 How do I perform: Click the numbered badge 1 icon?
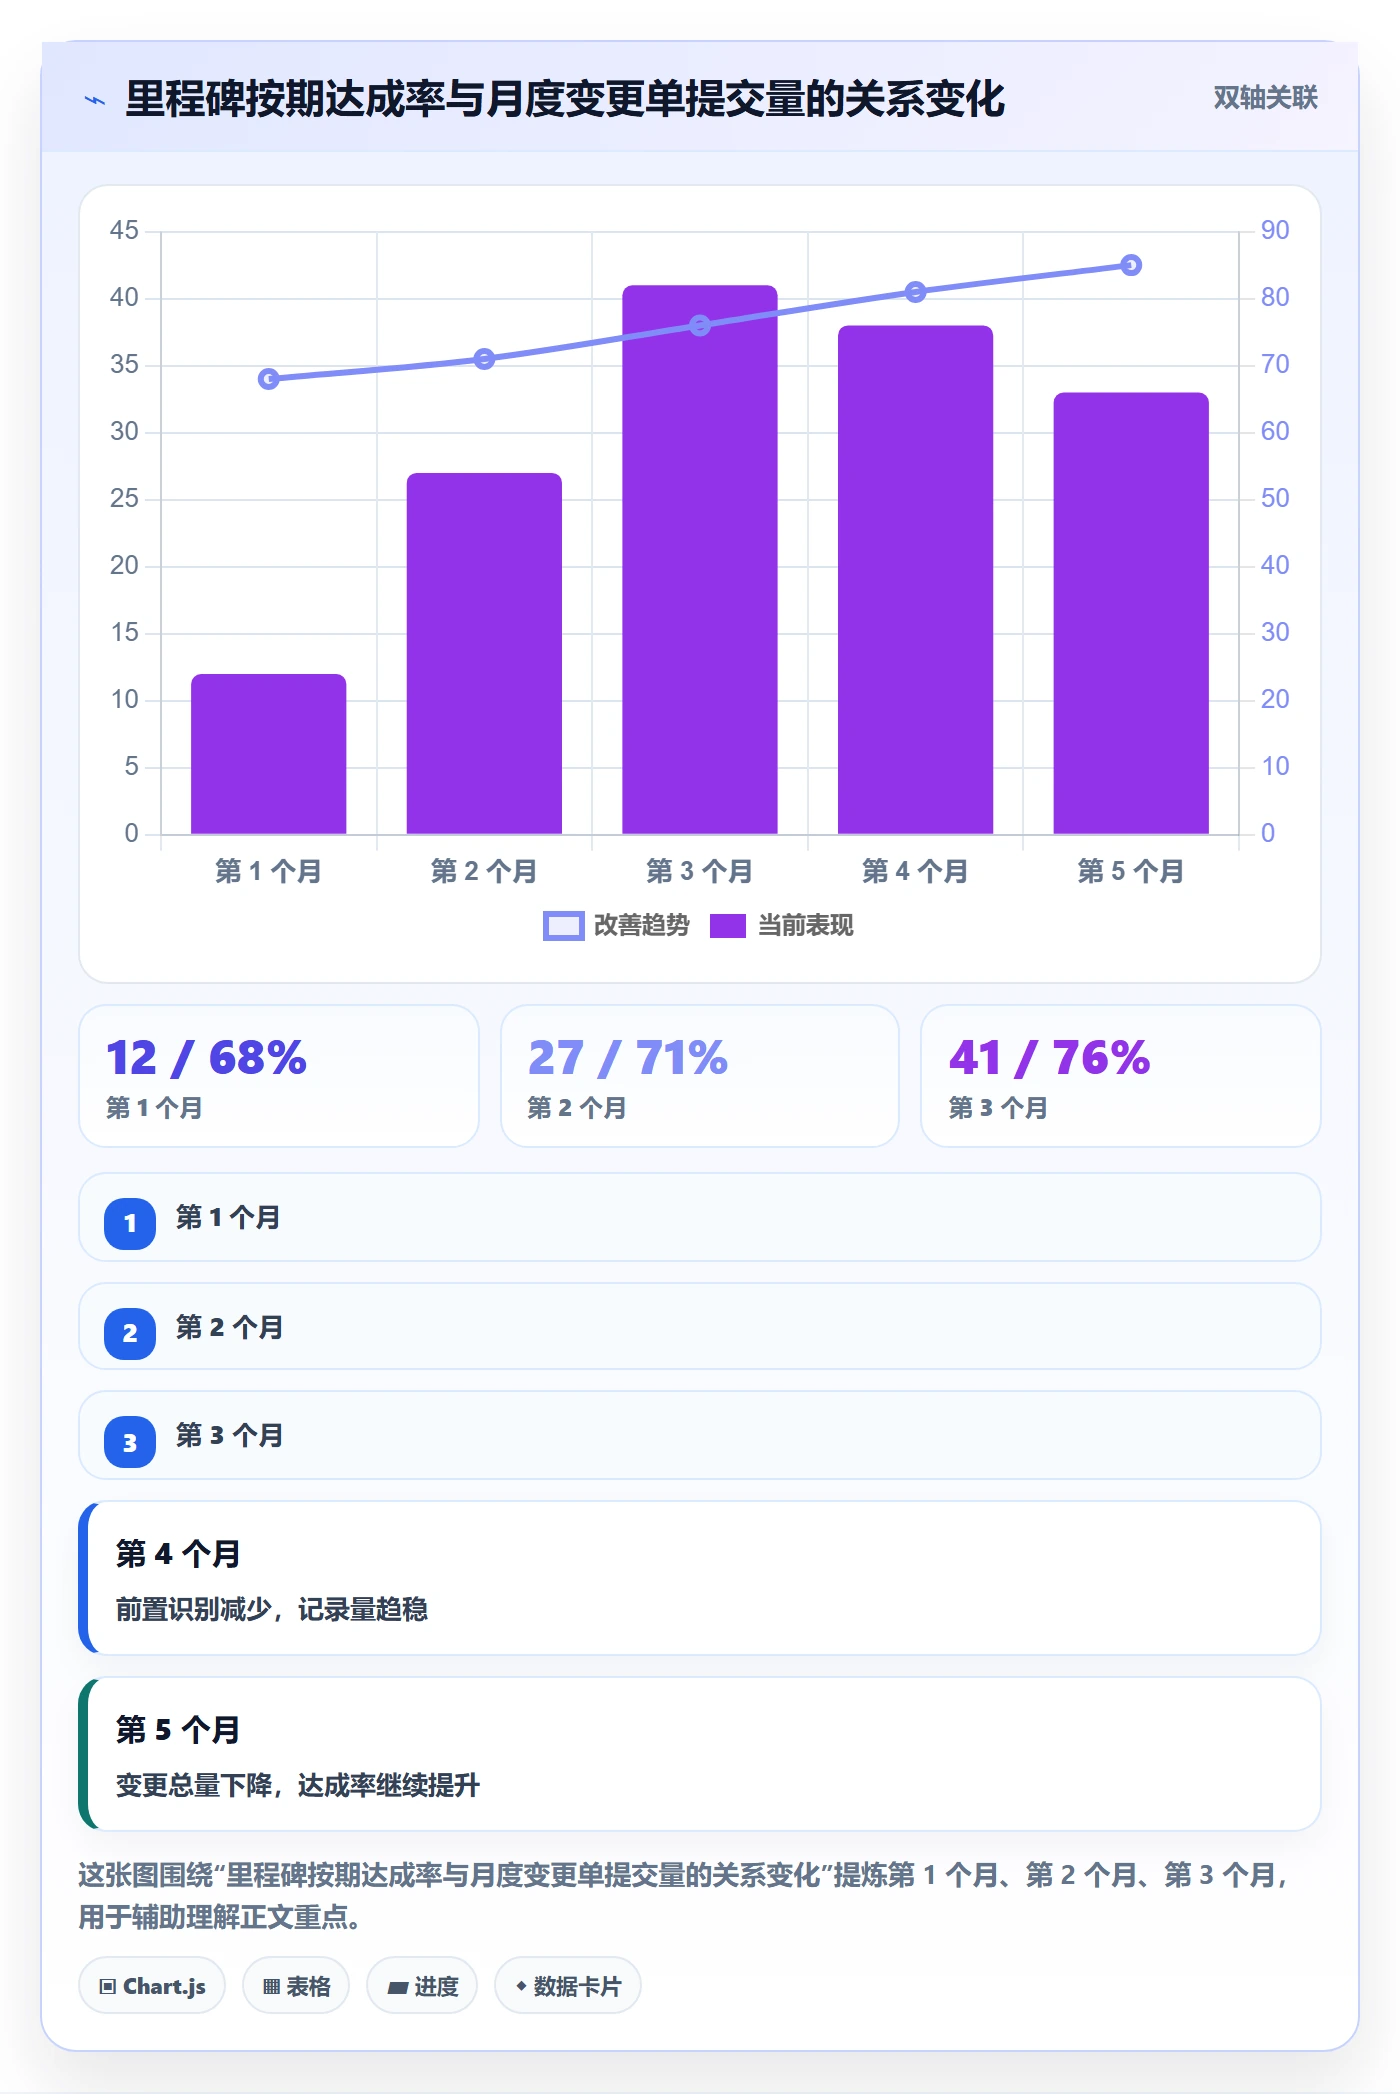pos(130,1223)
